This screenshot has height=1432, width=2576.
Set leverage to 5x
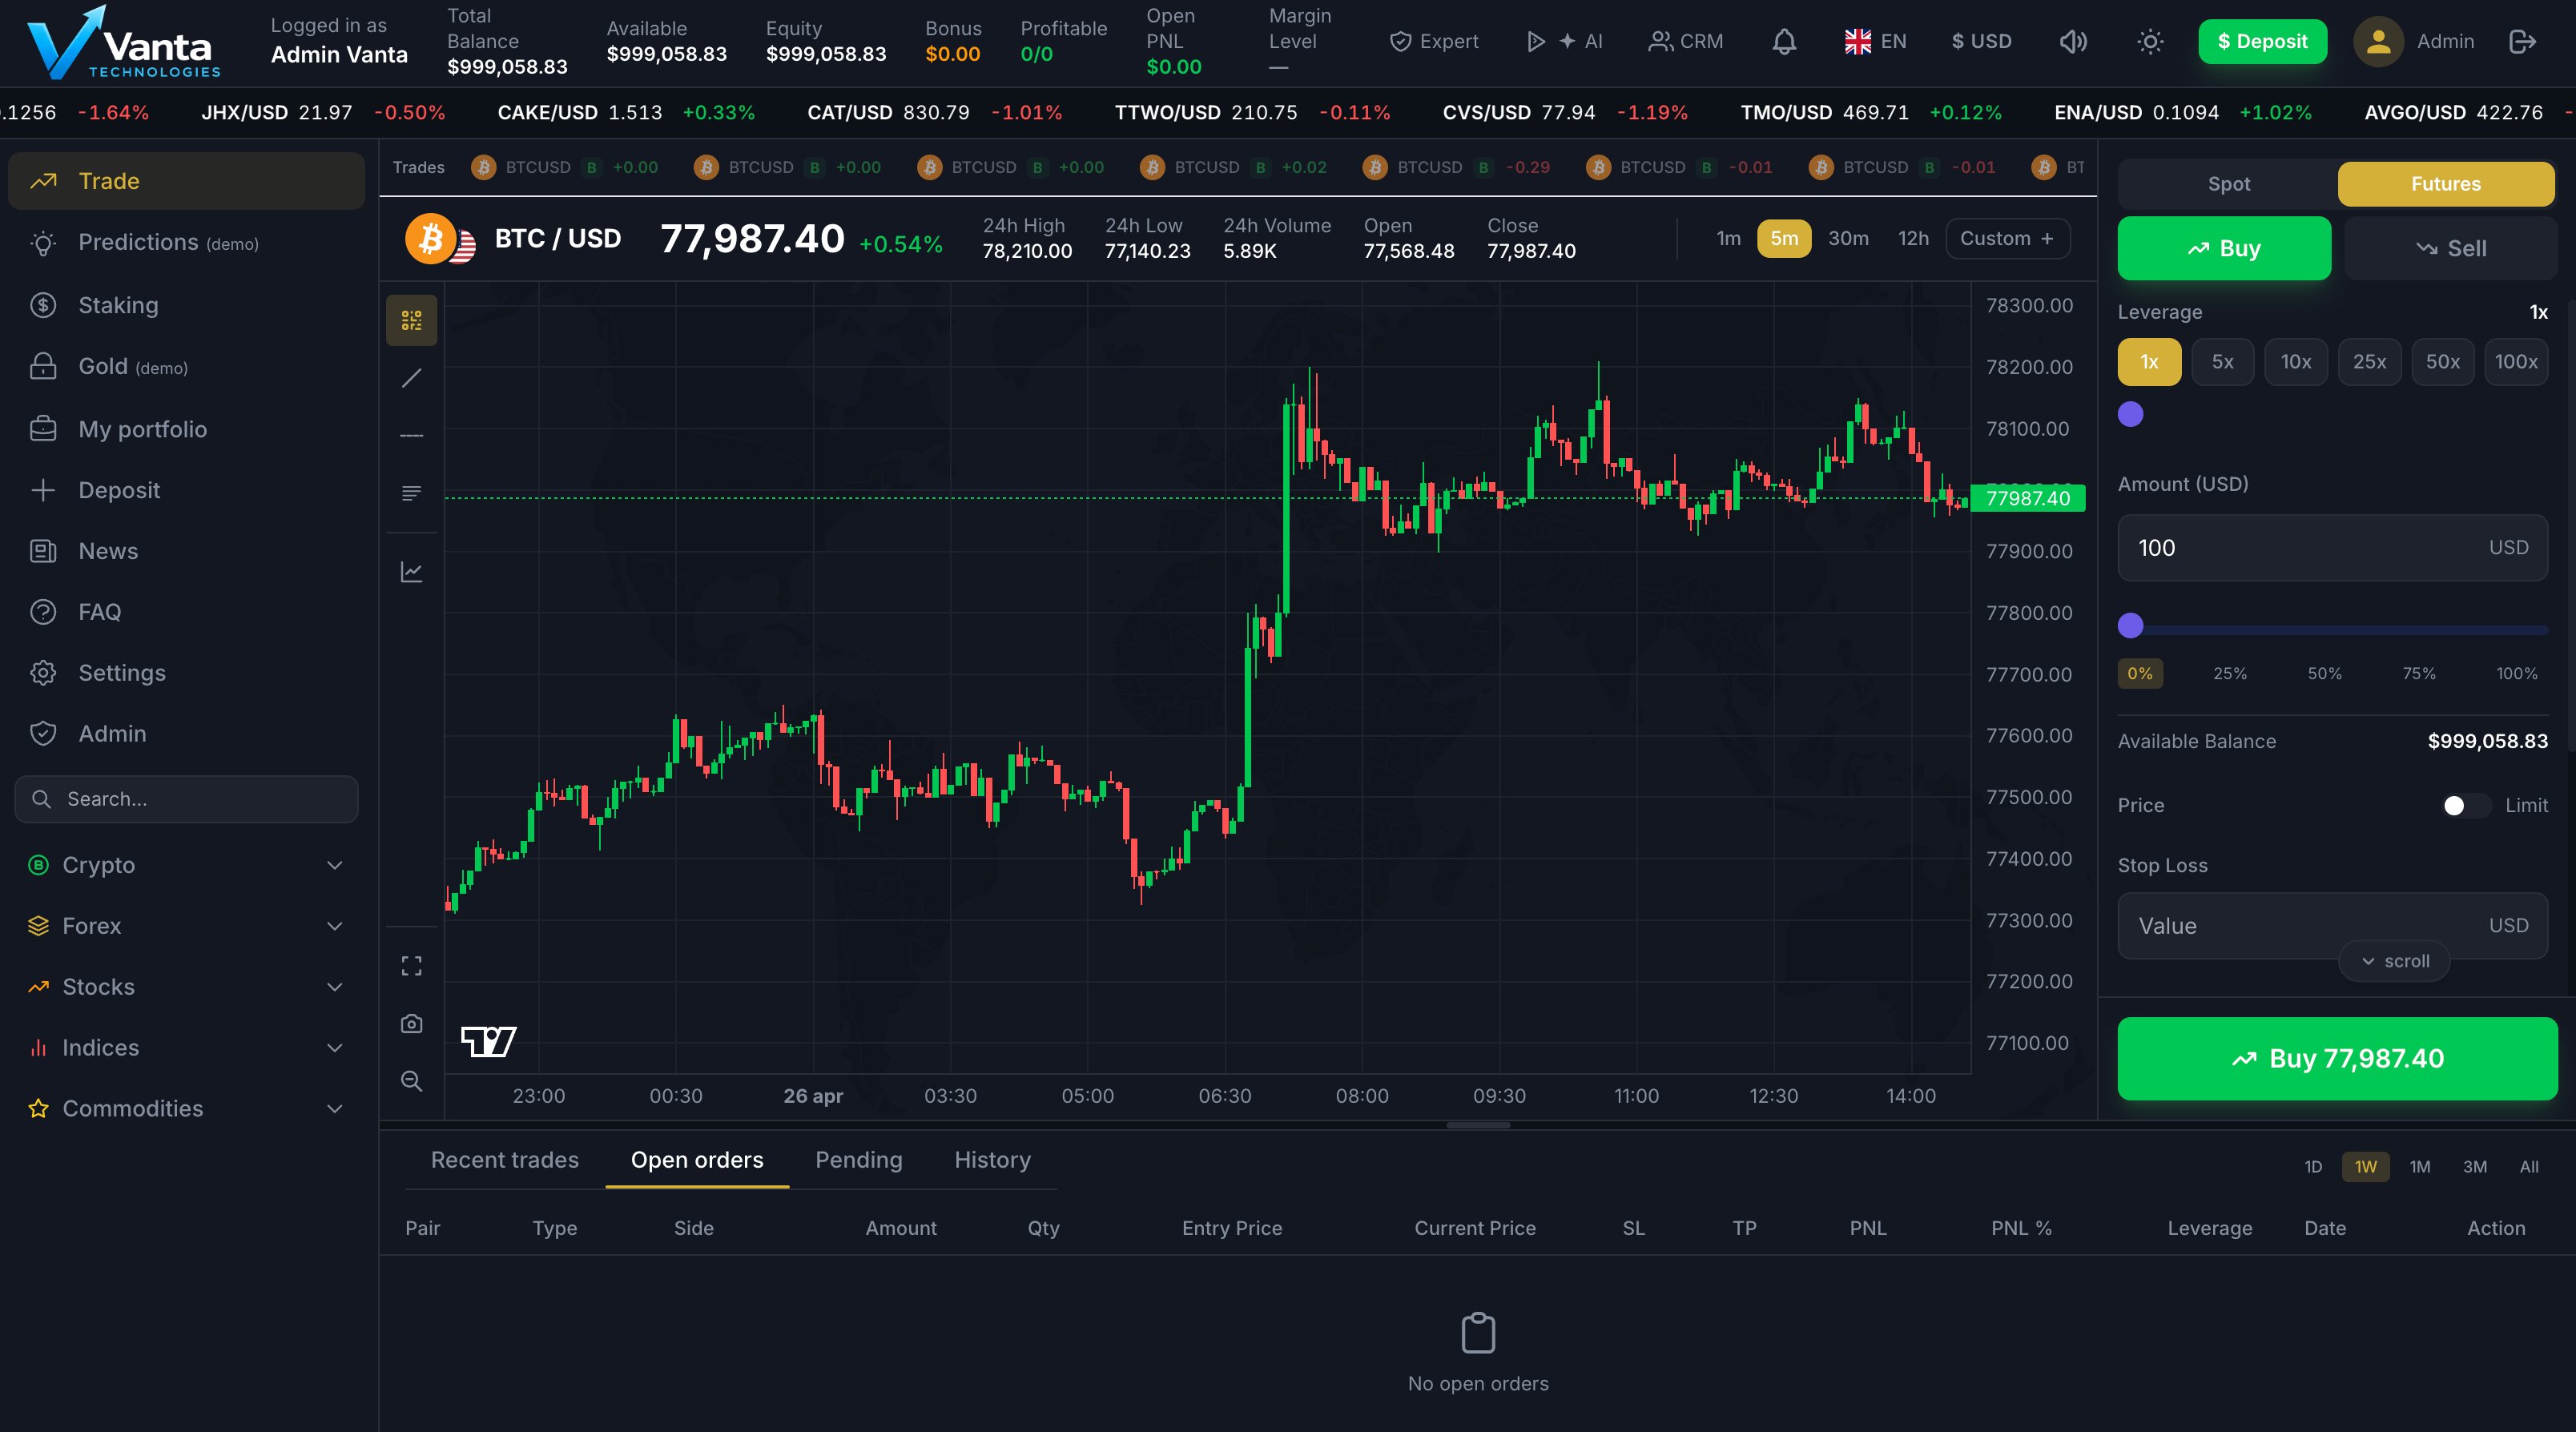(2222, 362)
